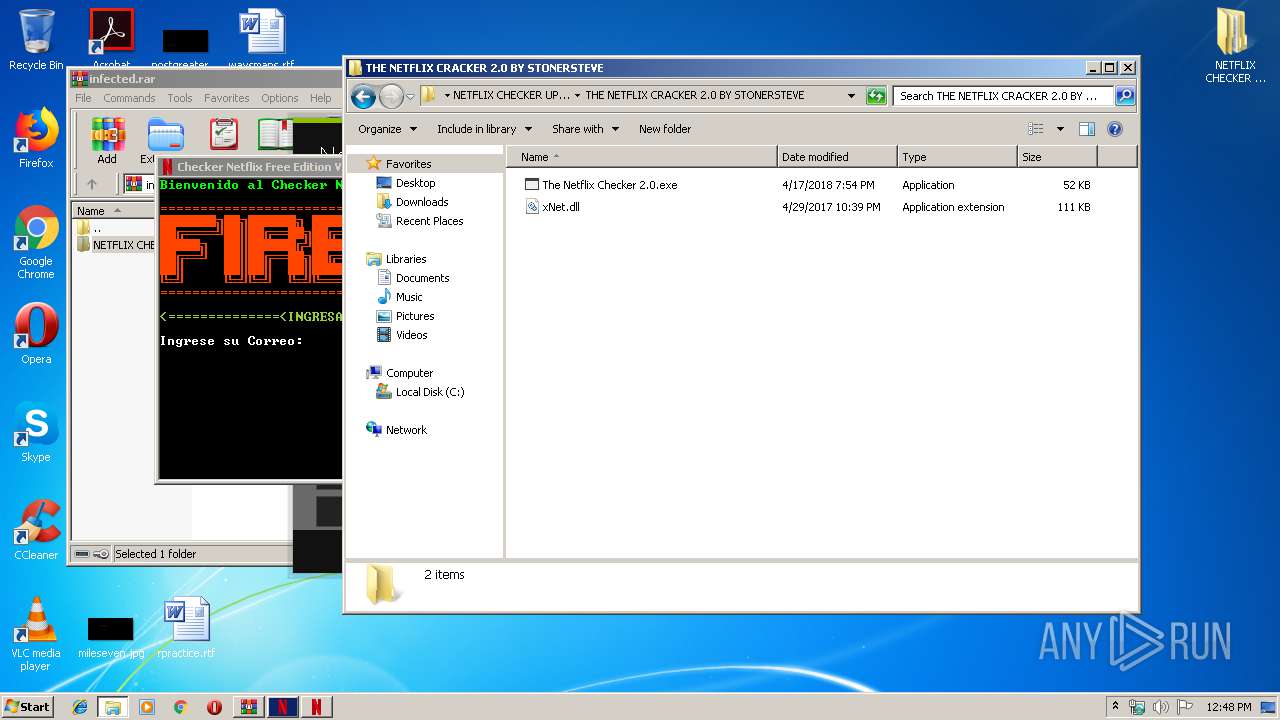
Task: Click the Windows Media Player taskbar icon
Action: 147,707
